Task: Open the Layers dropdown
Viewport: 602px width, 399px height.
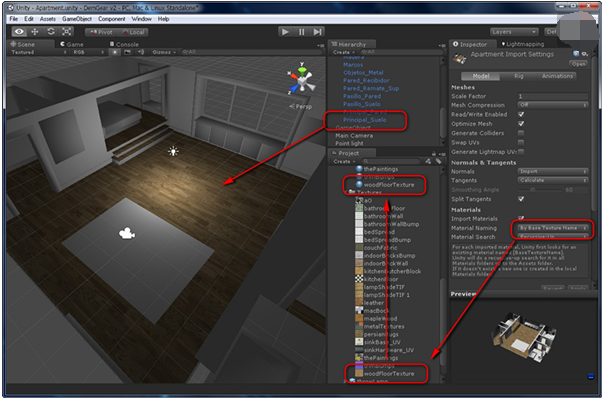Action: tap(514, 32)
